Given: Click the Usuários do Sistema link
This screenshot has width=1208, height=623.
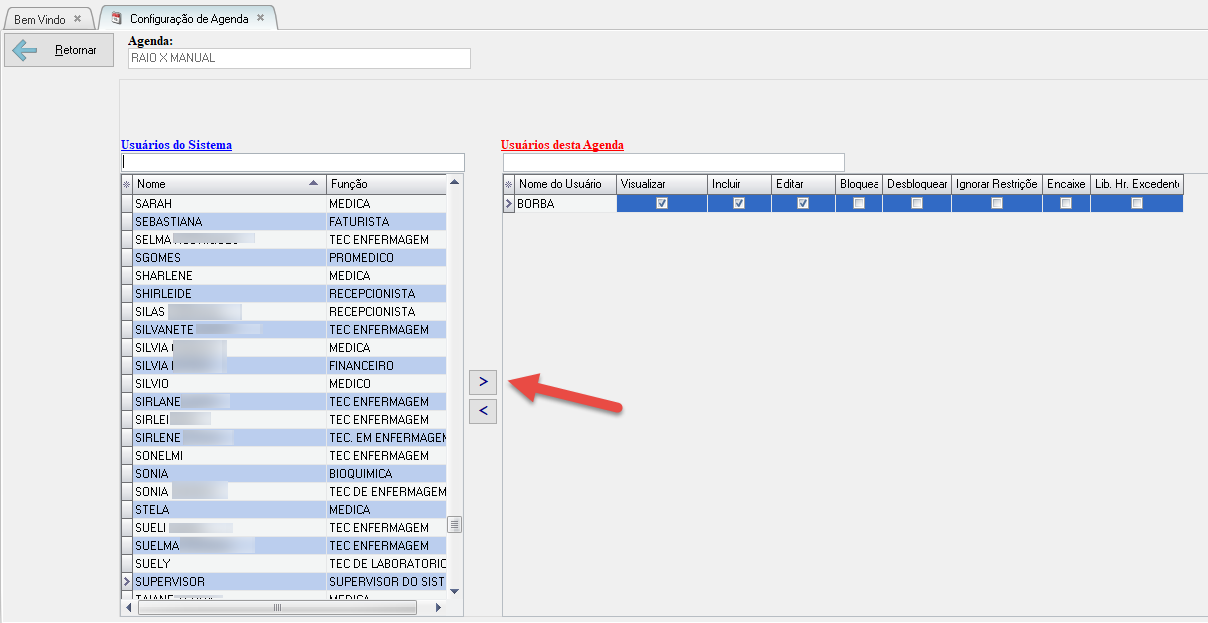Looking at the screenshot, I should click(x=176, y=145).
